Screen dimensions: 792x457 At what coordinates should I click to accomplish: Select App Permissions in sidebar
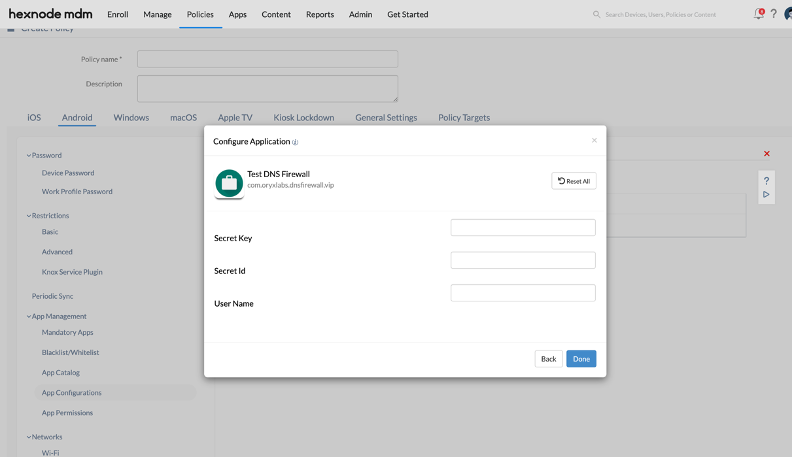pos(67,412)
